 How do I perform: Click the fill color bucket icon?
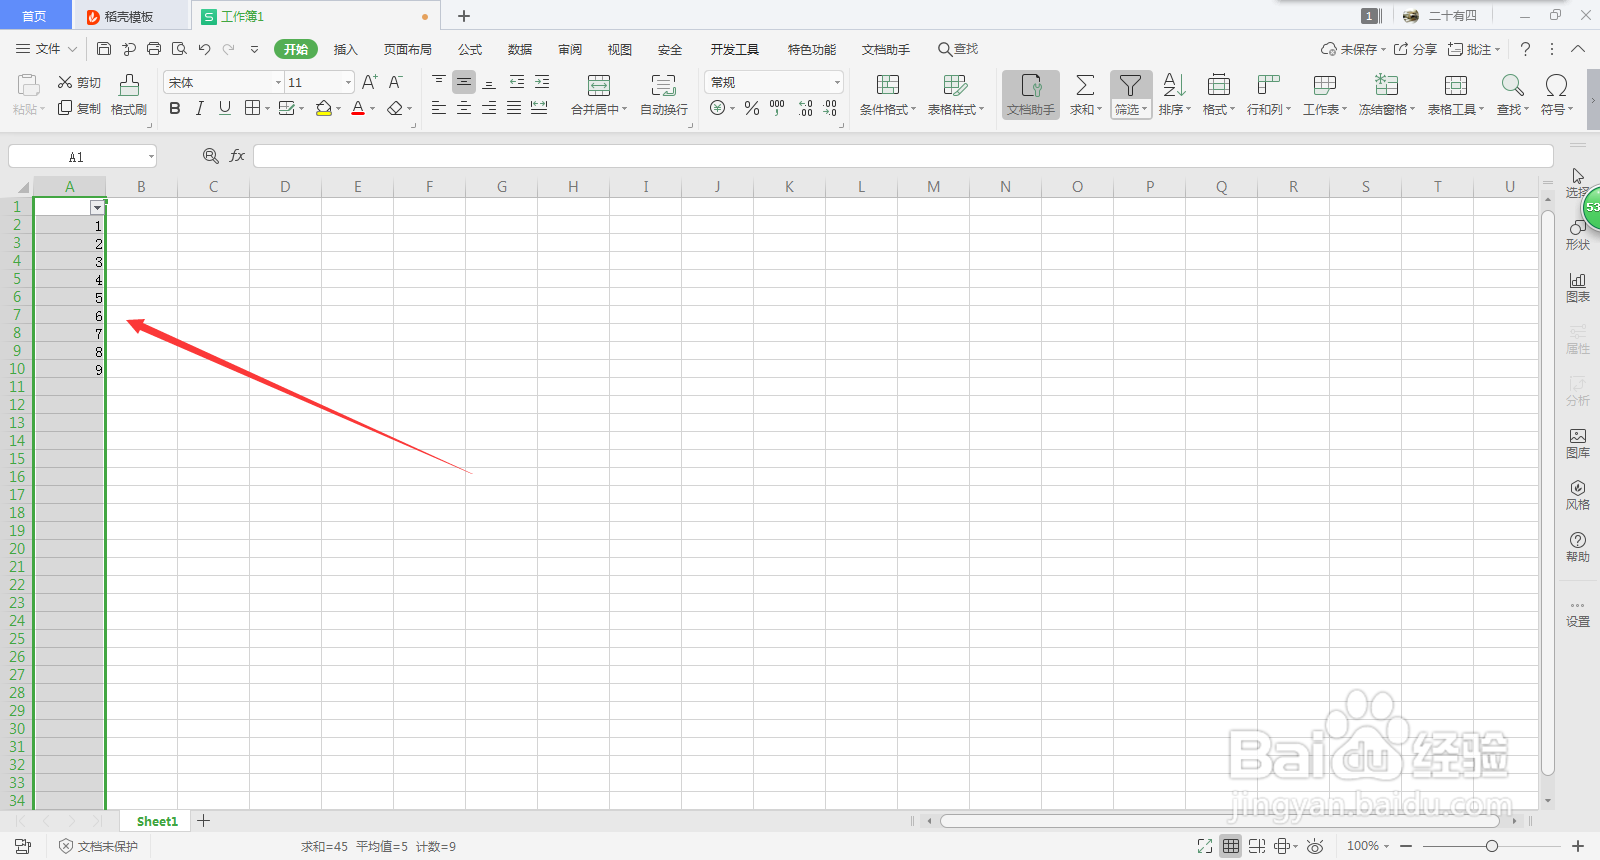(323, 108)
